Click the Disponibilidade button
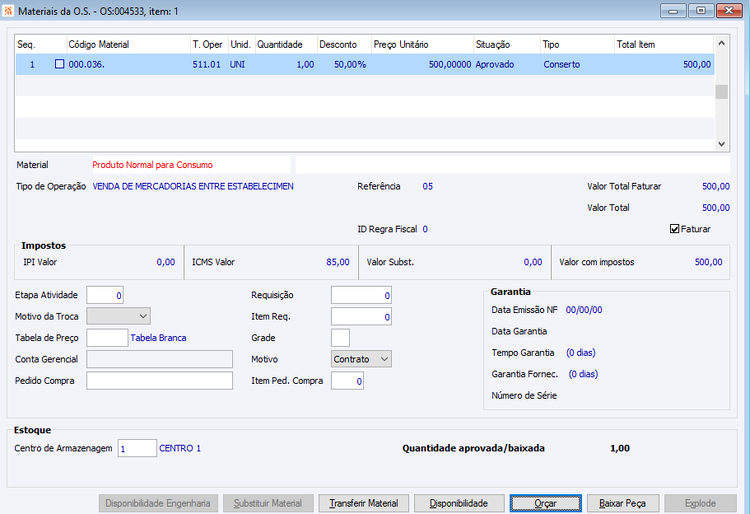The height and width of the screenshot is (514, 750). coord(459,503)
